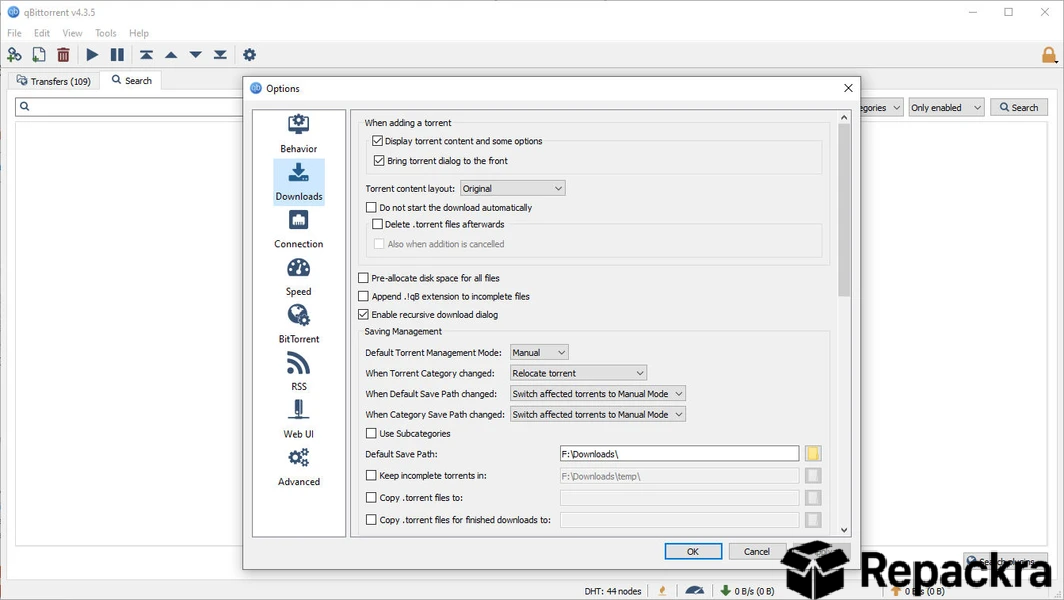Enable Use Subcategories checkbox
1064x600 pixels.
pyautogui.click(x=371, y=433)
